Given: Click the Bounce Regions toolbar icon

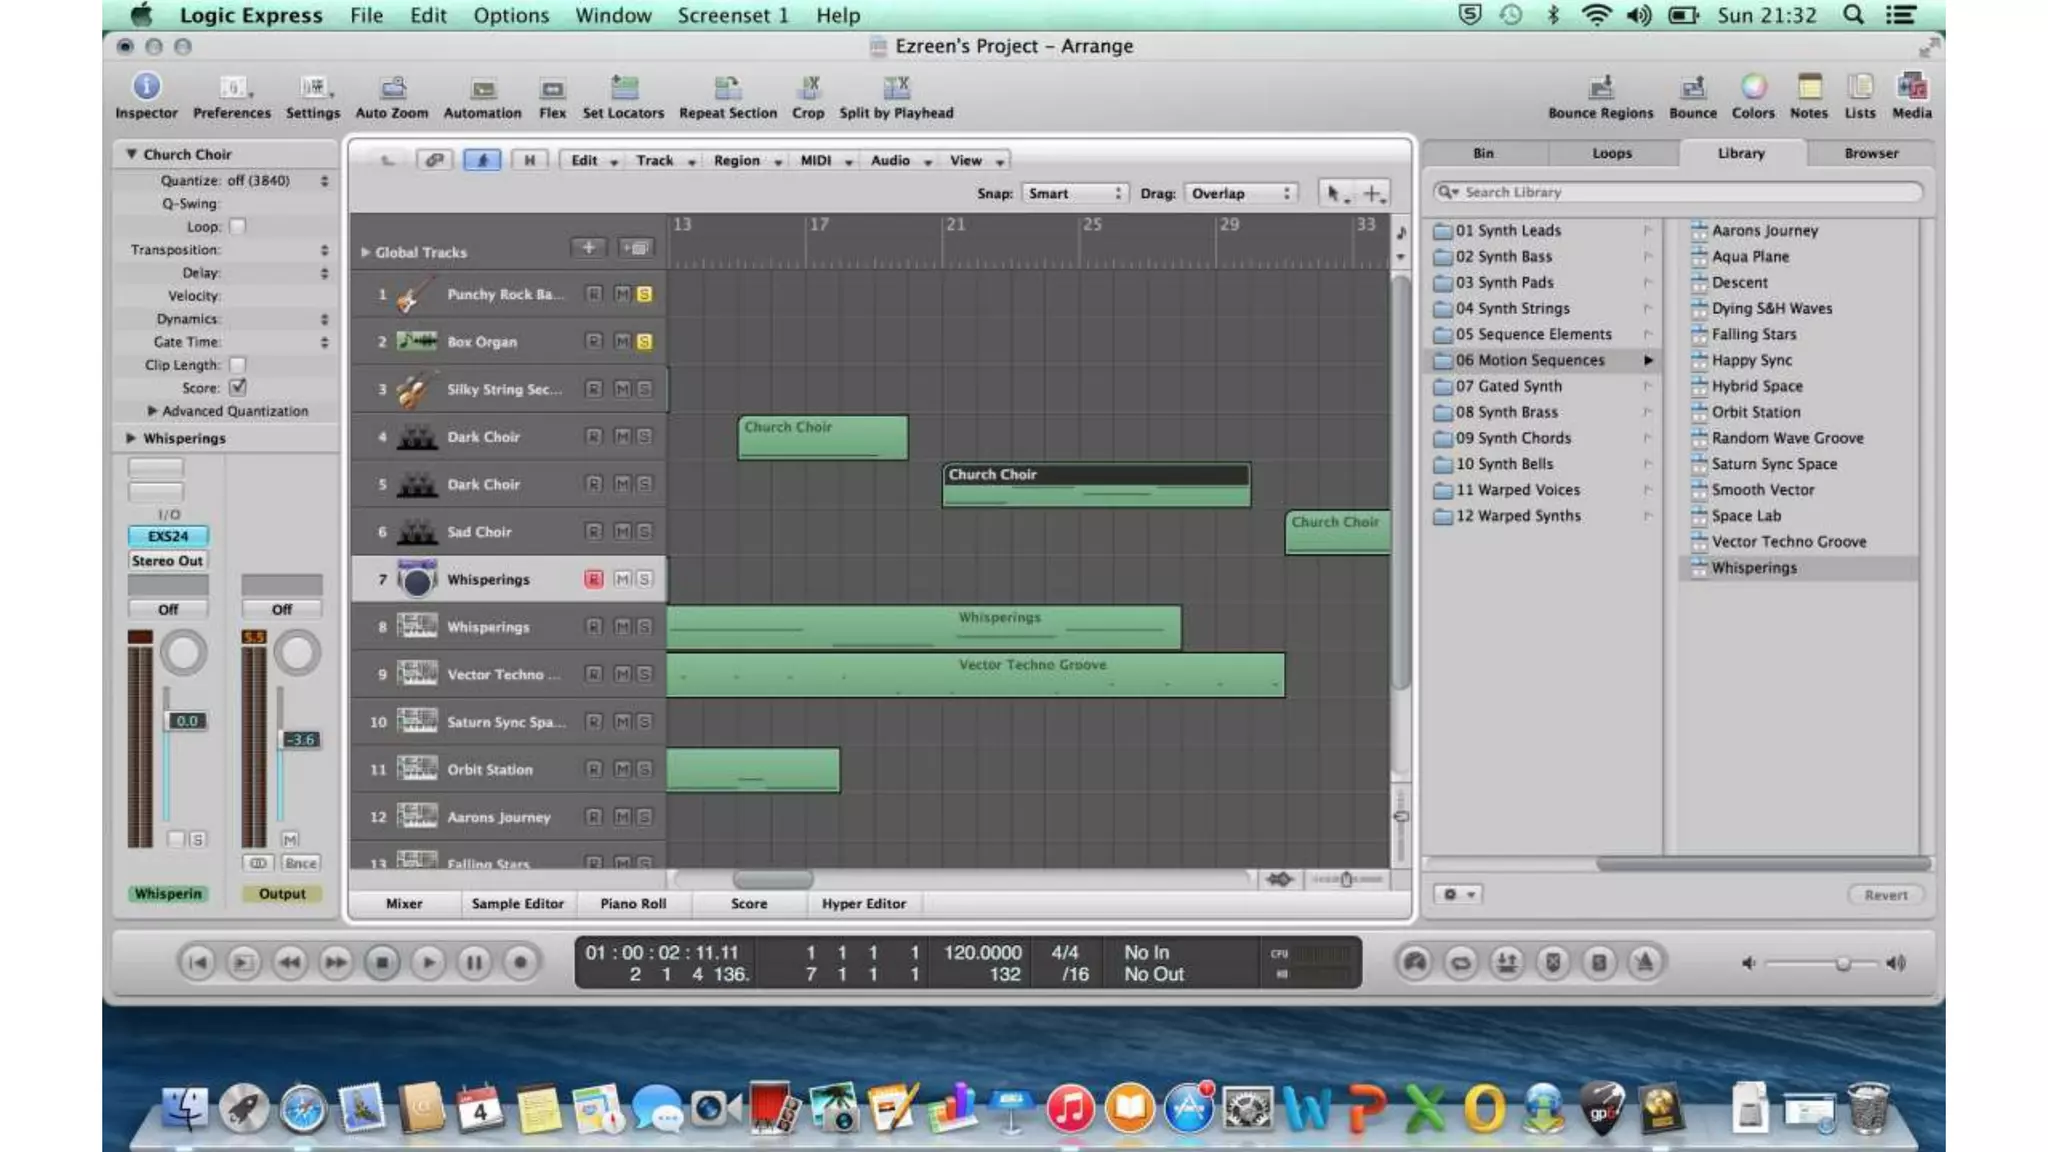Looking at the screenshot, I should [1600, 88].
